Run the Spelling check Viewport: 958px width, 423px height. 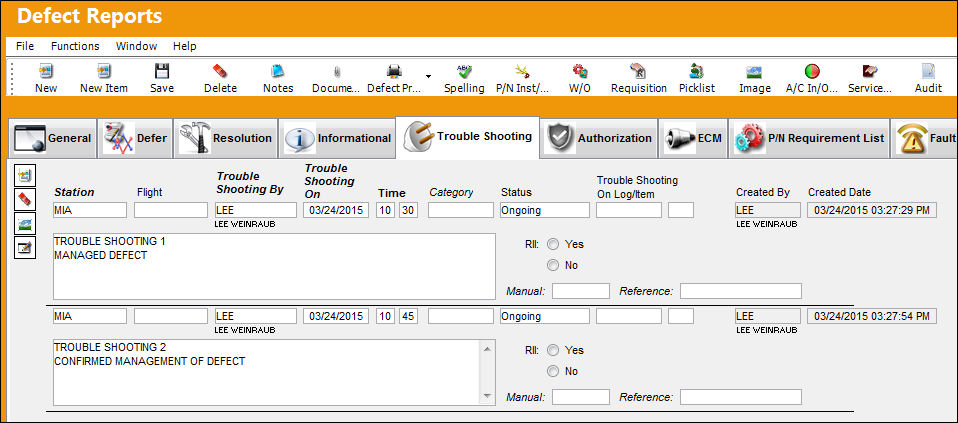point(464,72)
